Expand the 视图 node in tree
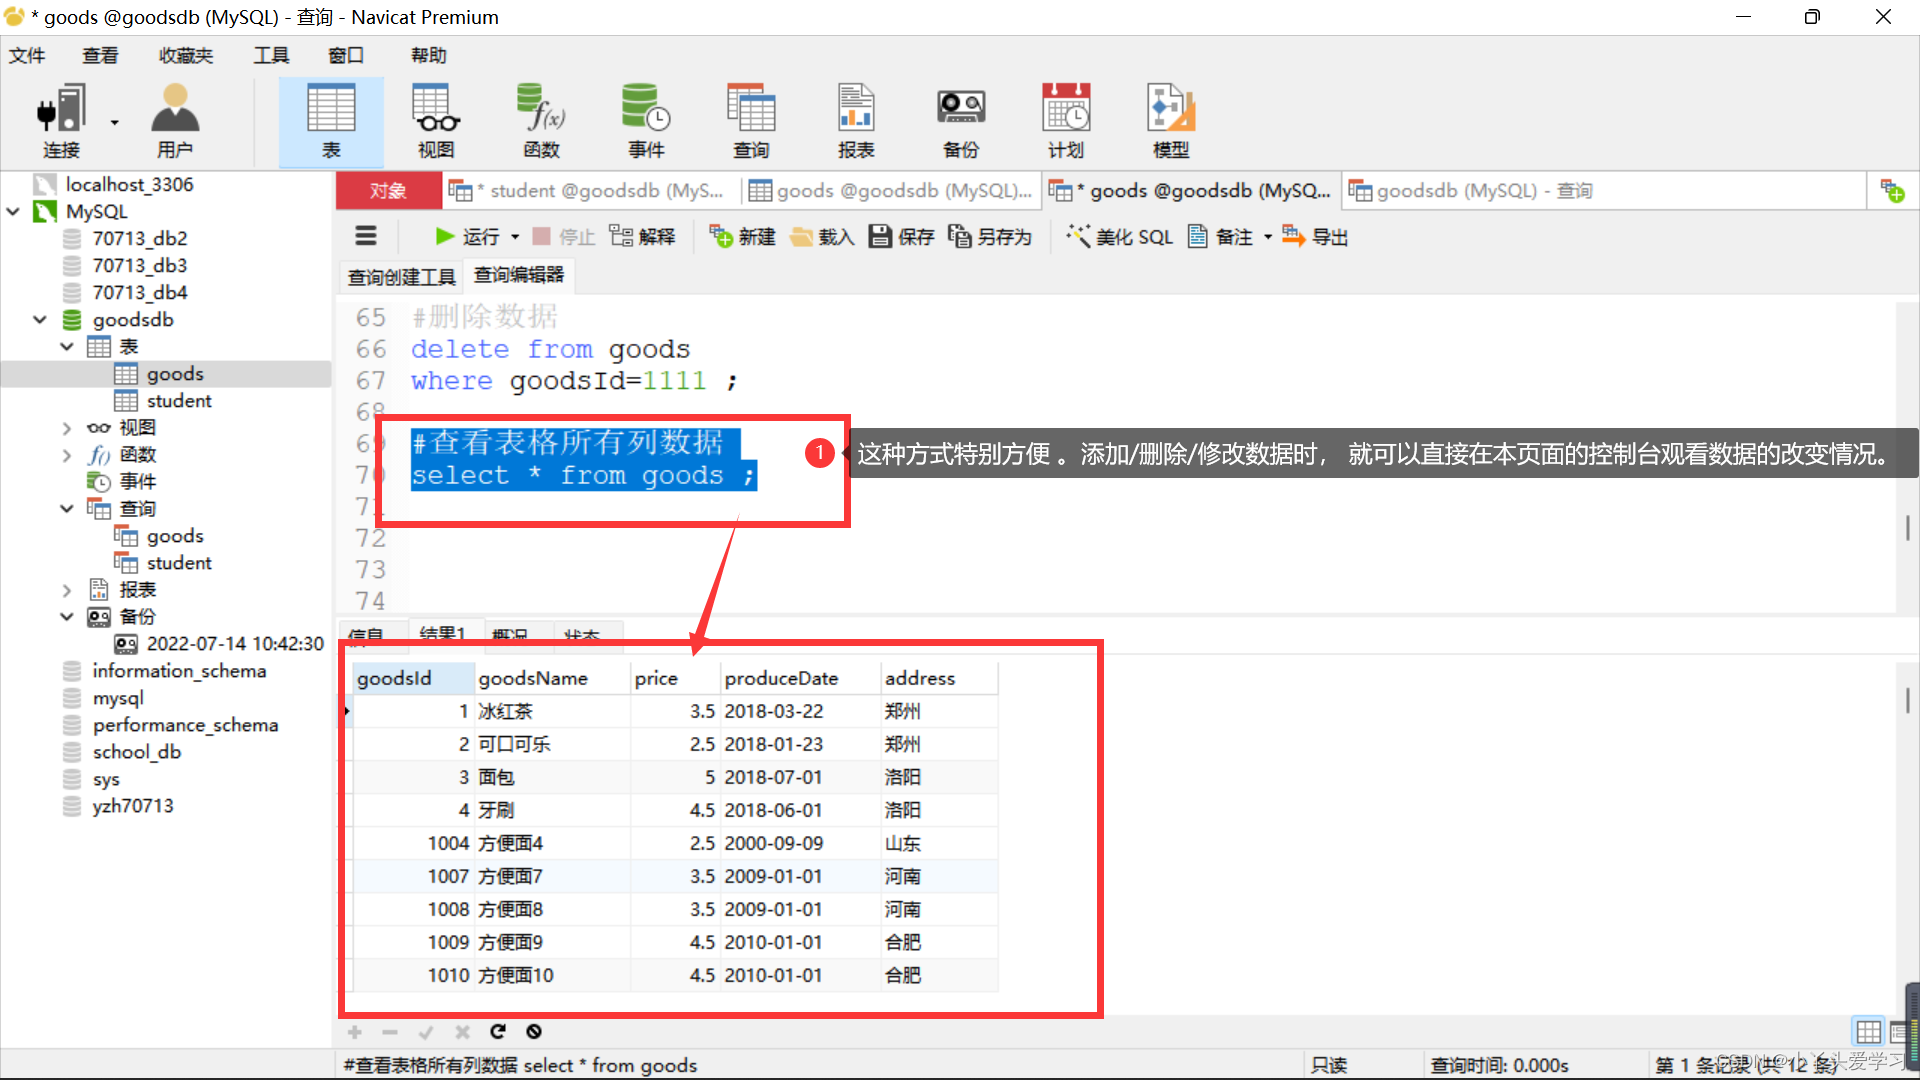 click(x=67, y=428)
